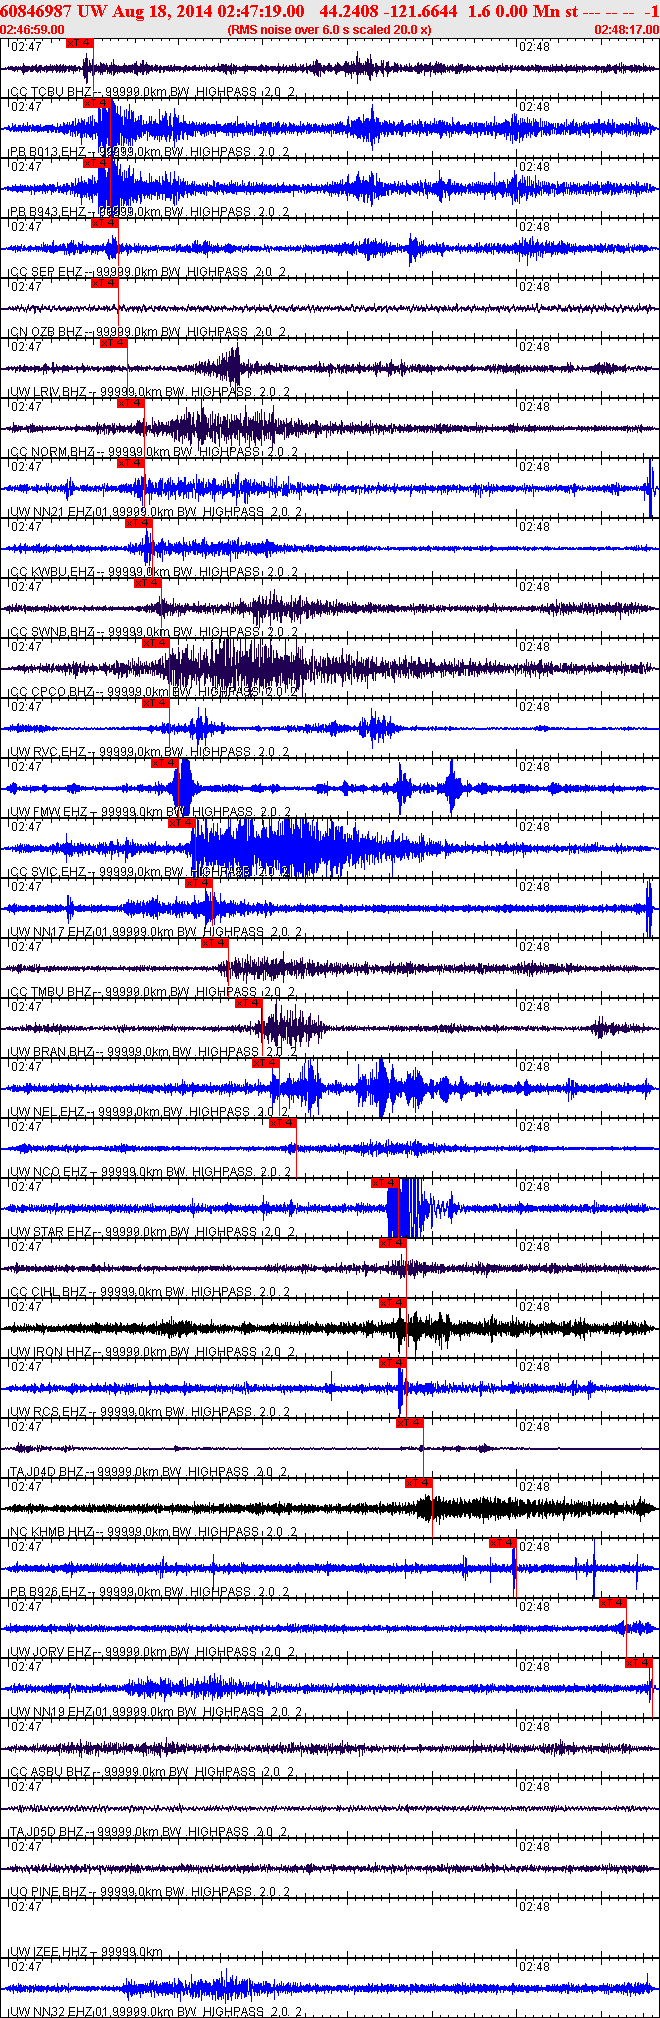Click the red pick marker on IRON trace

click(x=393, y=1303)
